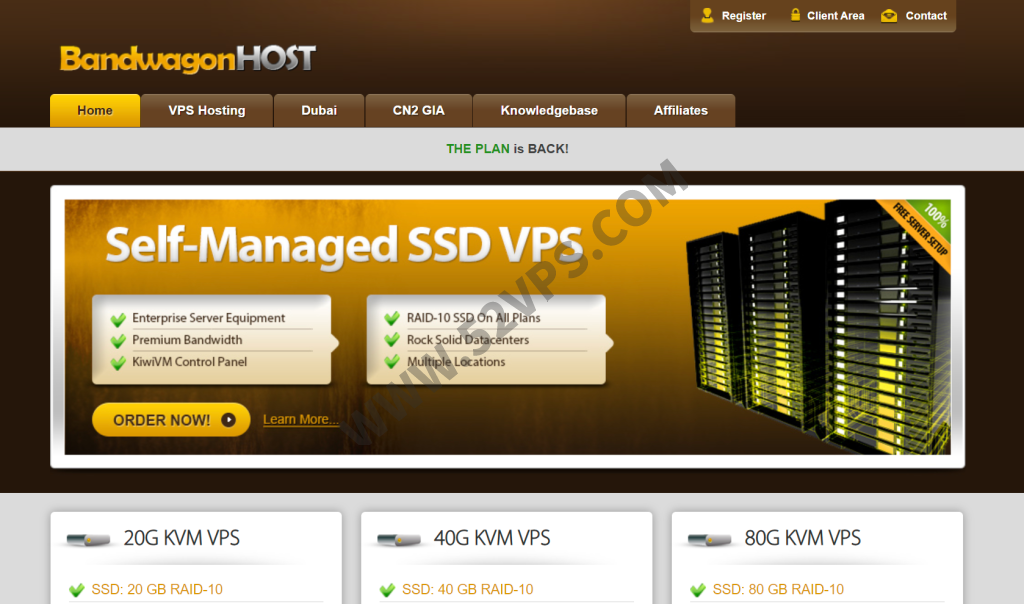Click the server drive icon beside 80G KVM VPS
The image size is (1024, 604).
pos(710,539)
